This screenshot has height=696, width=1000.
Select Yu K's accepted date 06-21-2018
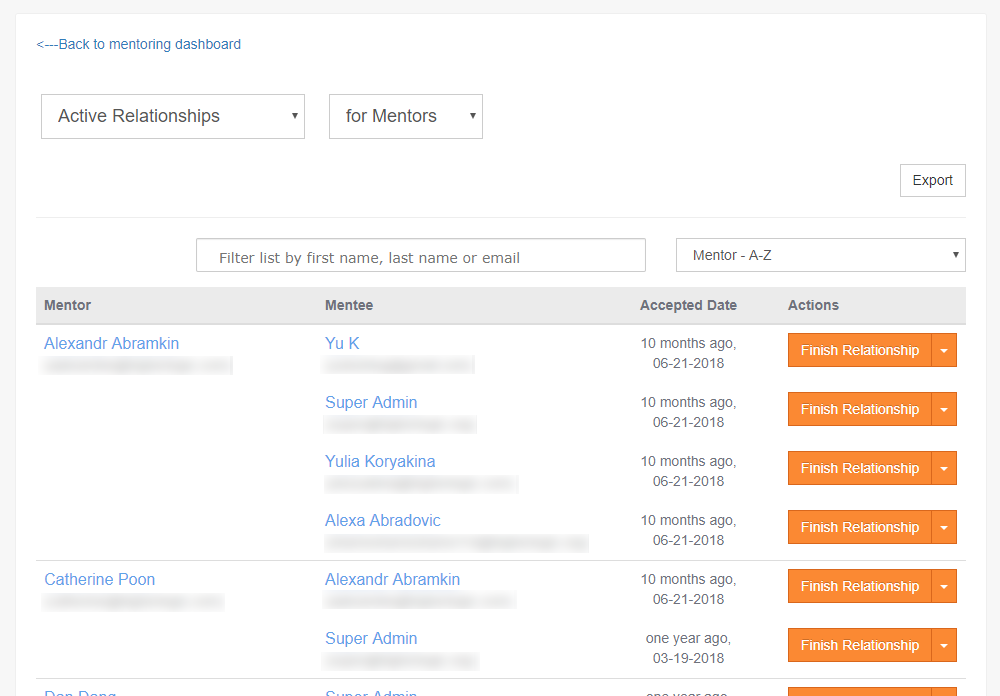[688, 363]
